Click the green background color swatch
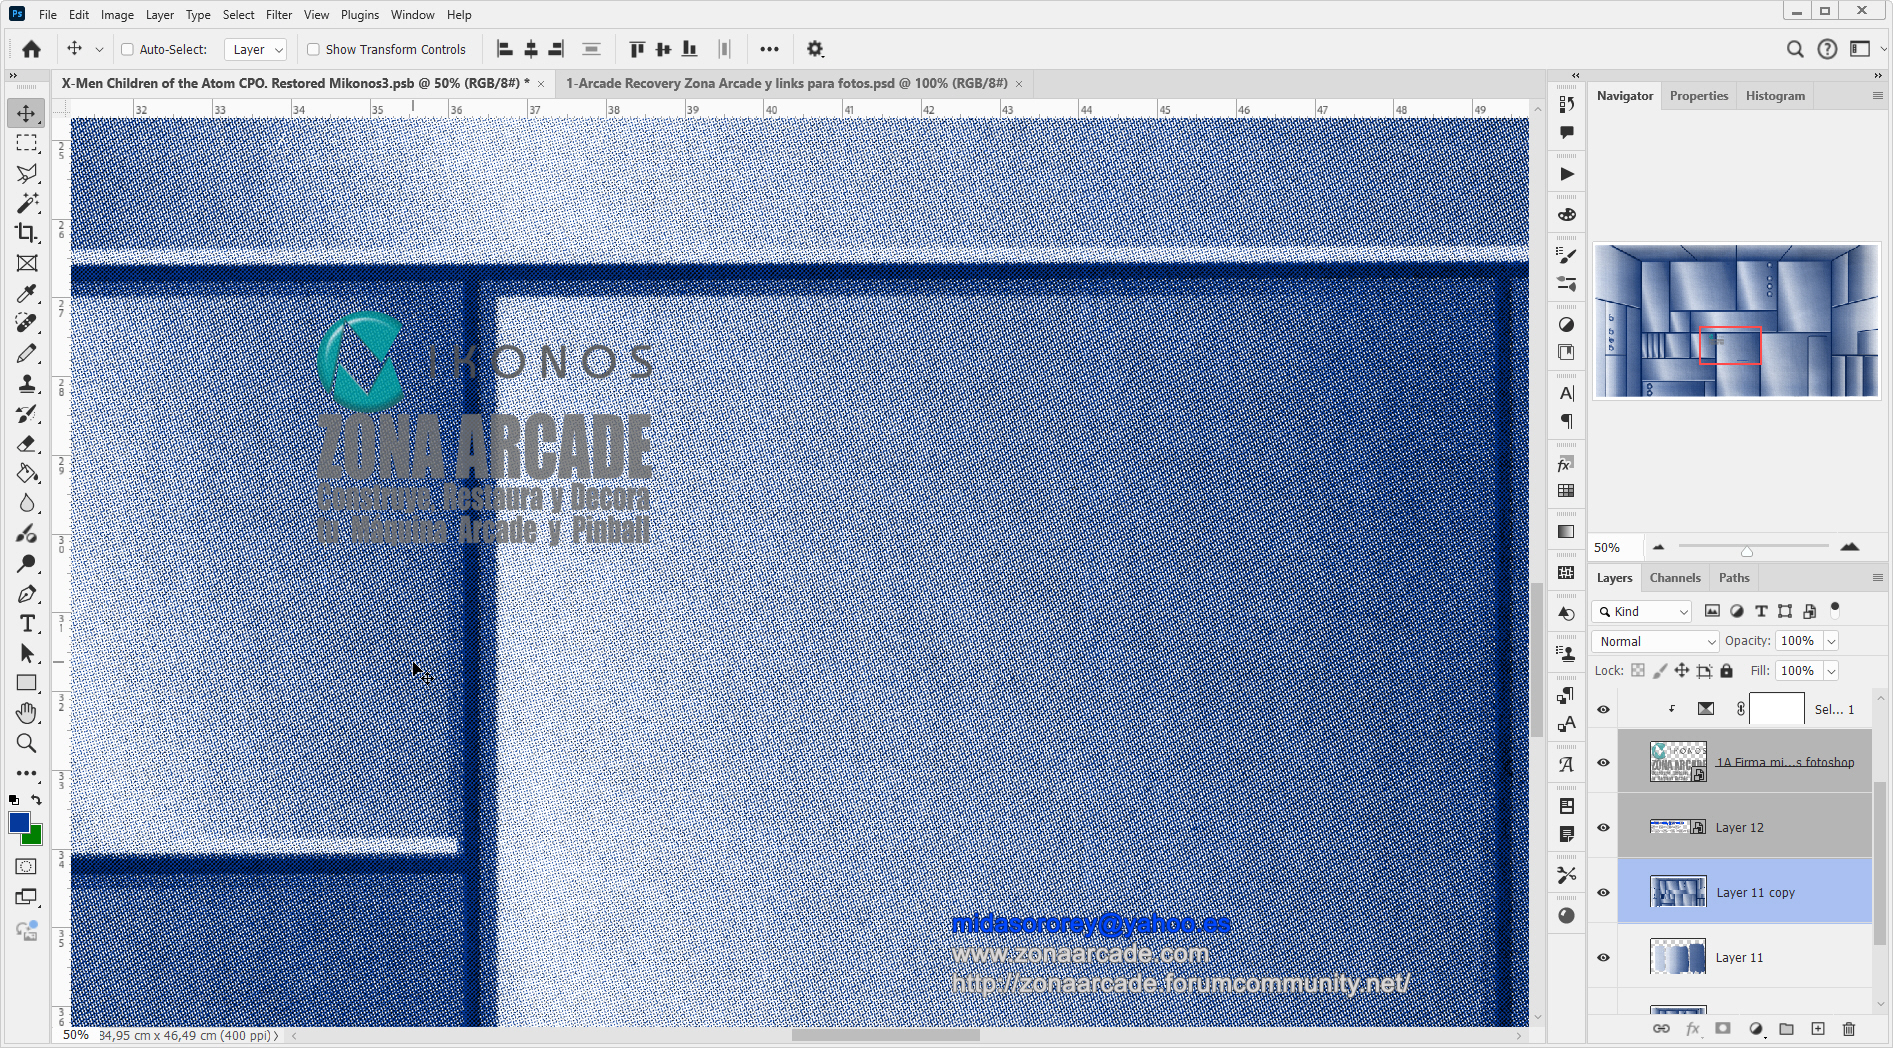 click(x=36, y=836)
